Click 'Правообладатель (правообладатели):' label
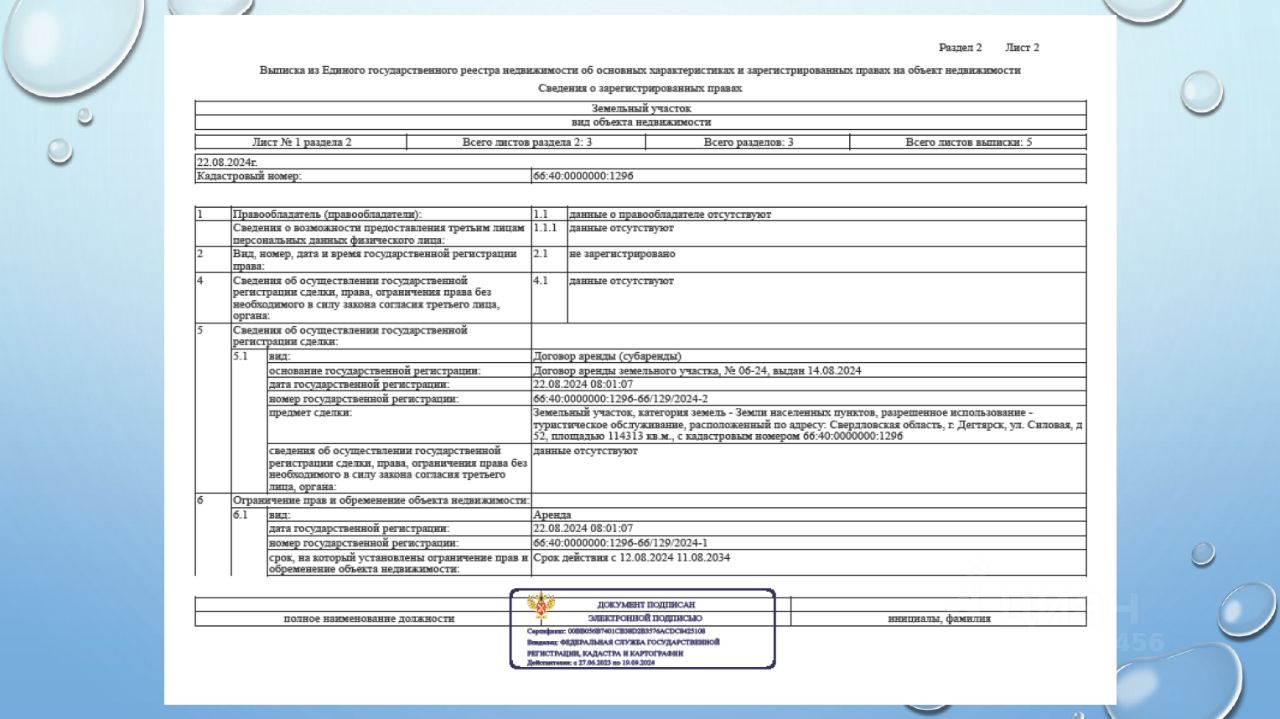Screen dimensions: 1280x719 click(x=327, y=214)
